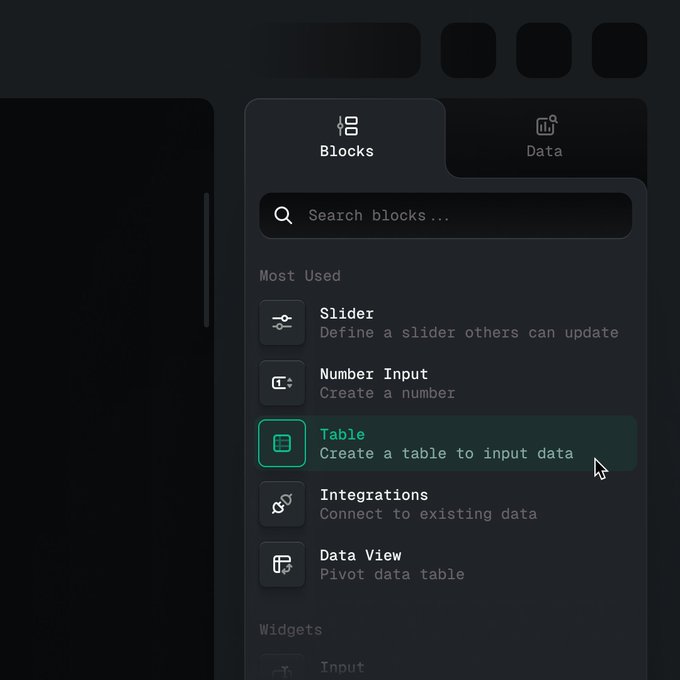Open the Blocks tab
The width and height of the screenshot is (680, 680).
(346, 137)
